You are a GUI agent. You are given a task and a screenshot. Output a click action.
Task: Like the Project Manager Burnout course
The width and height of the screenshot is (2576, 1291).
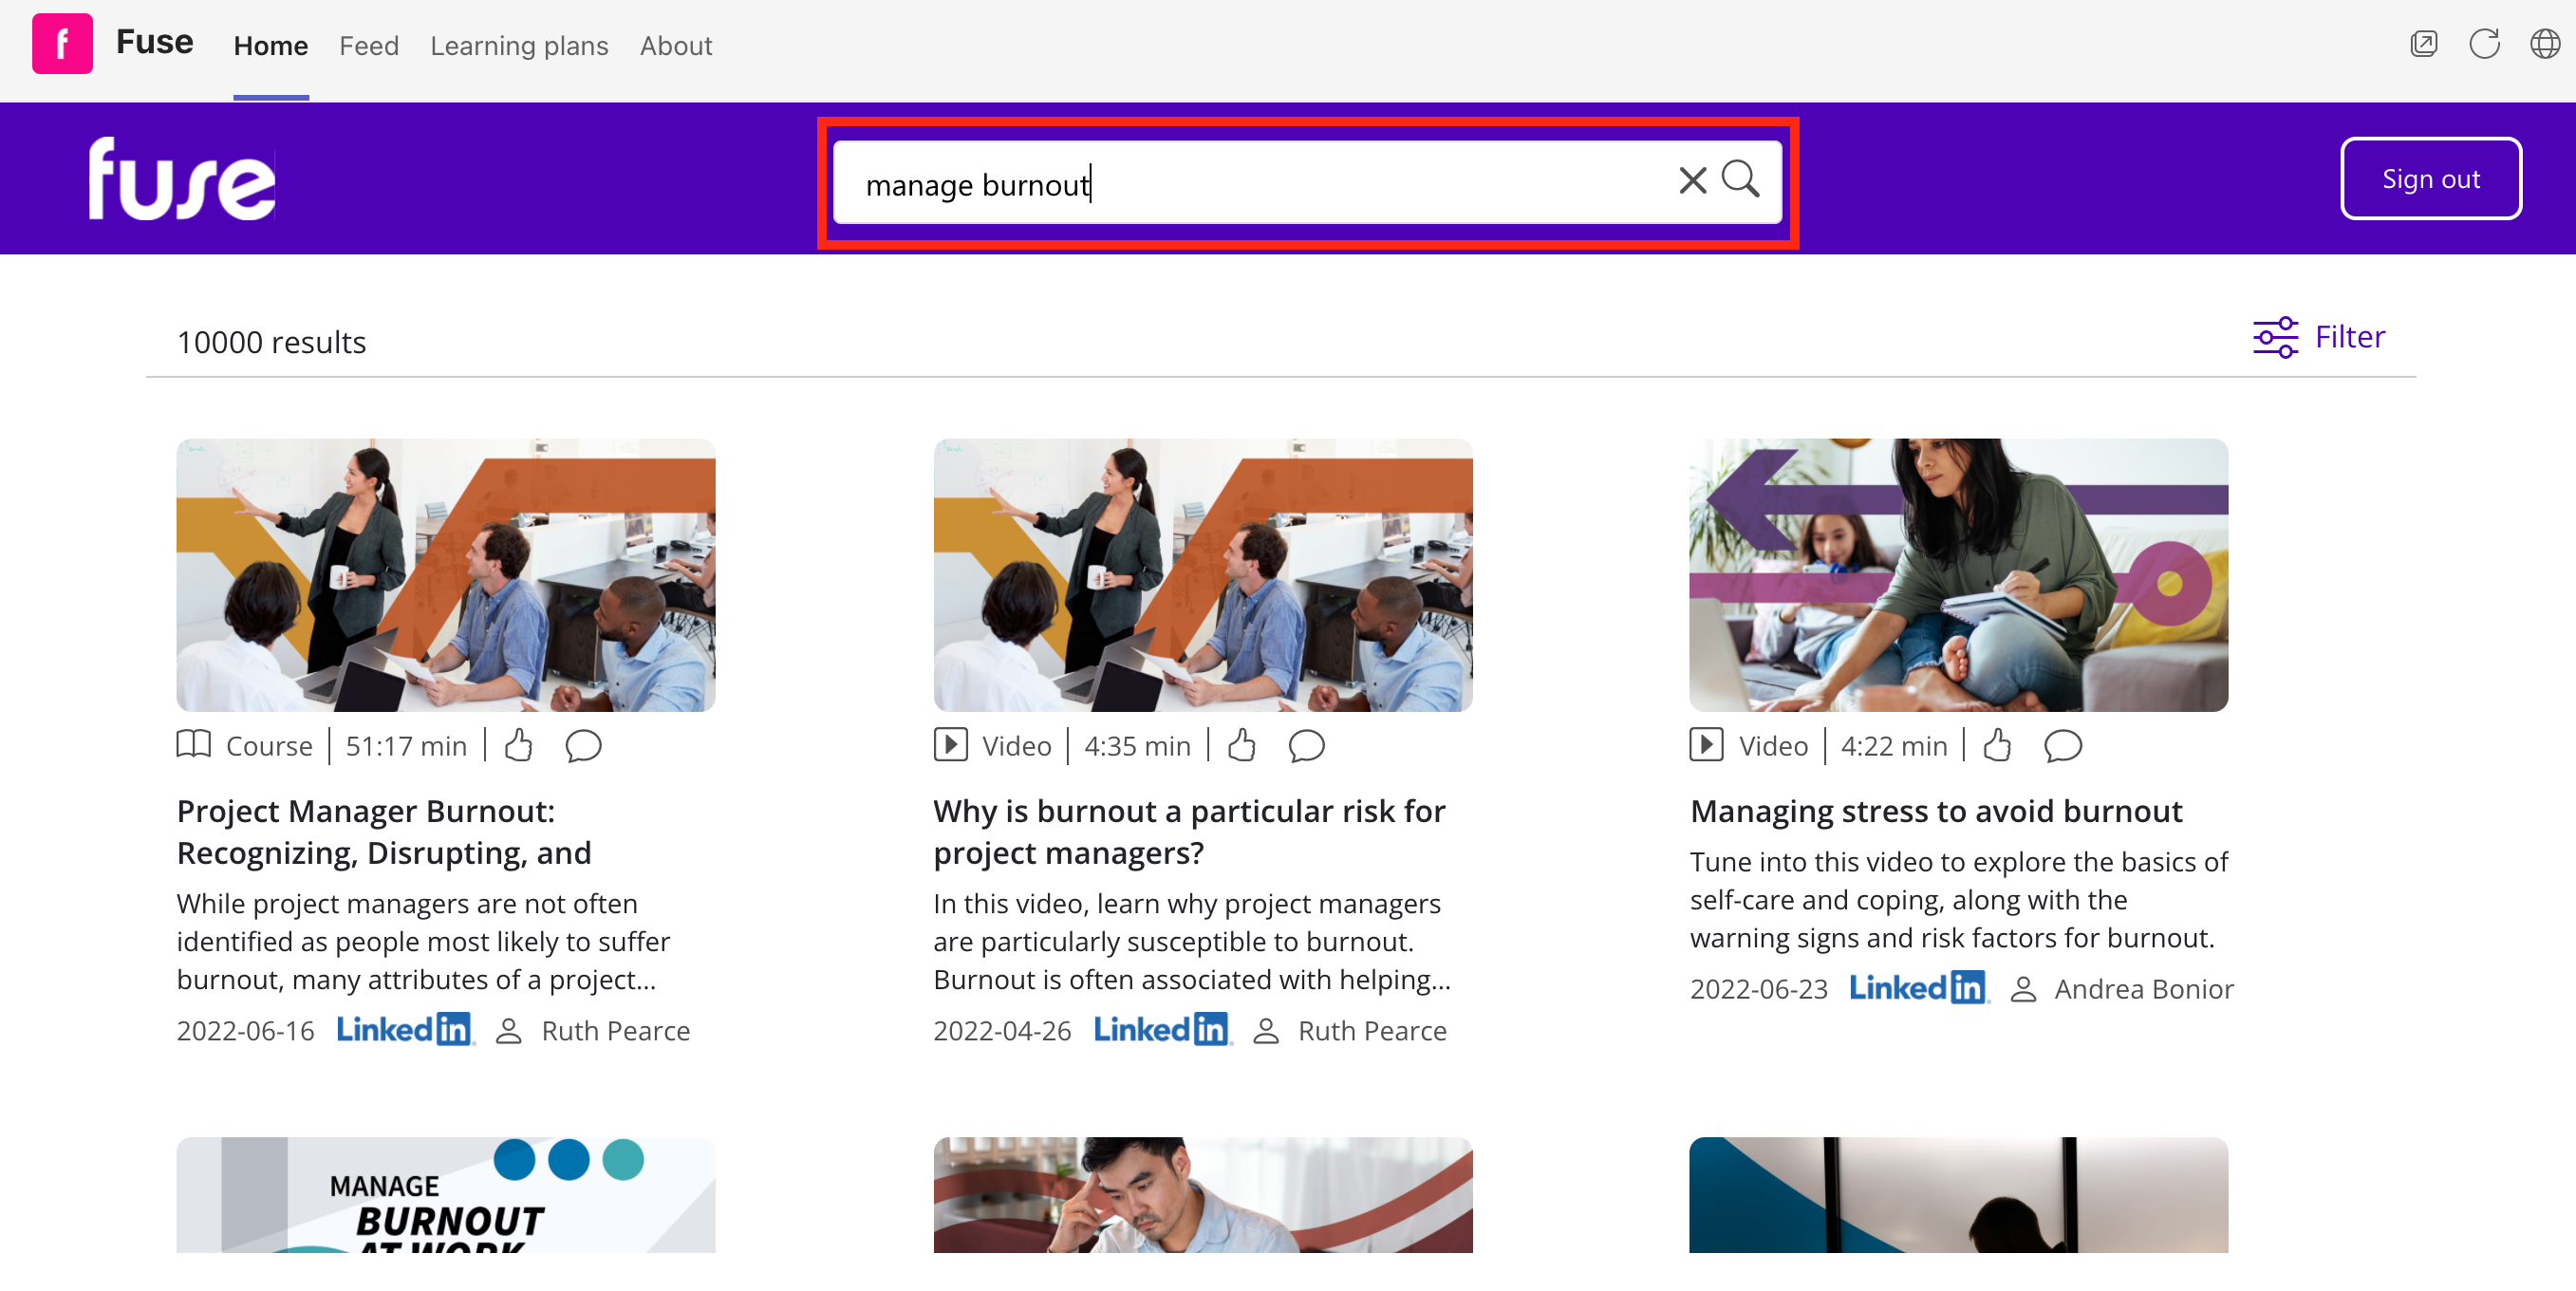518,745
